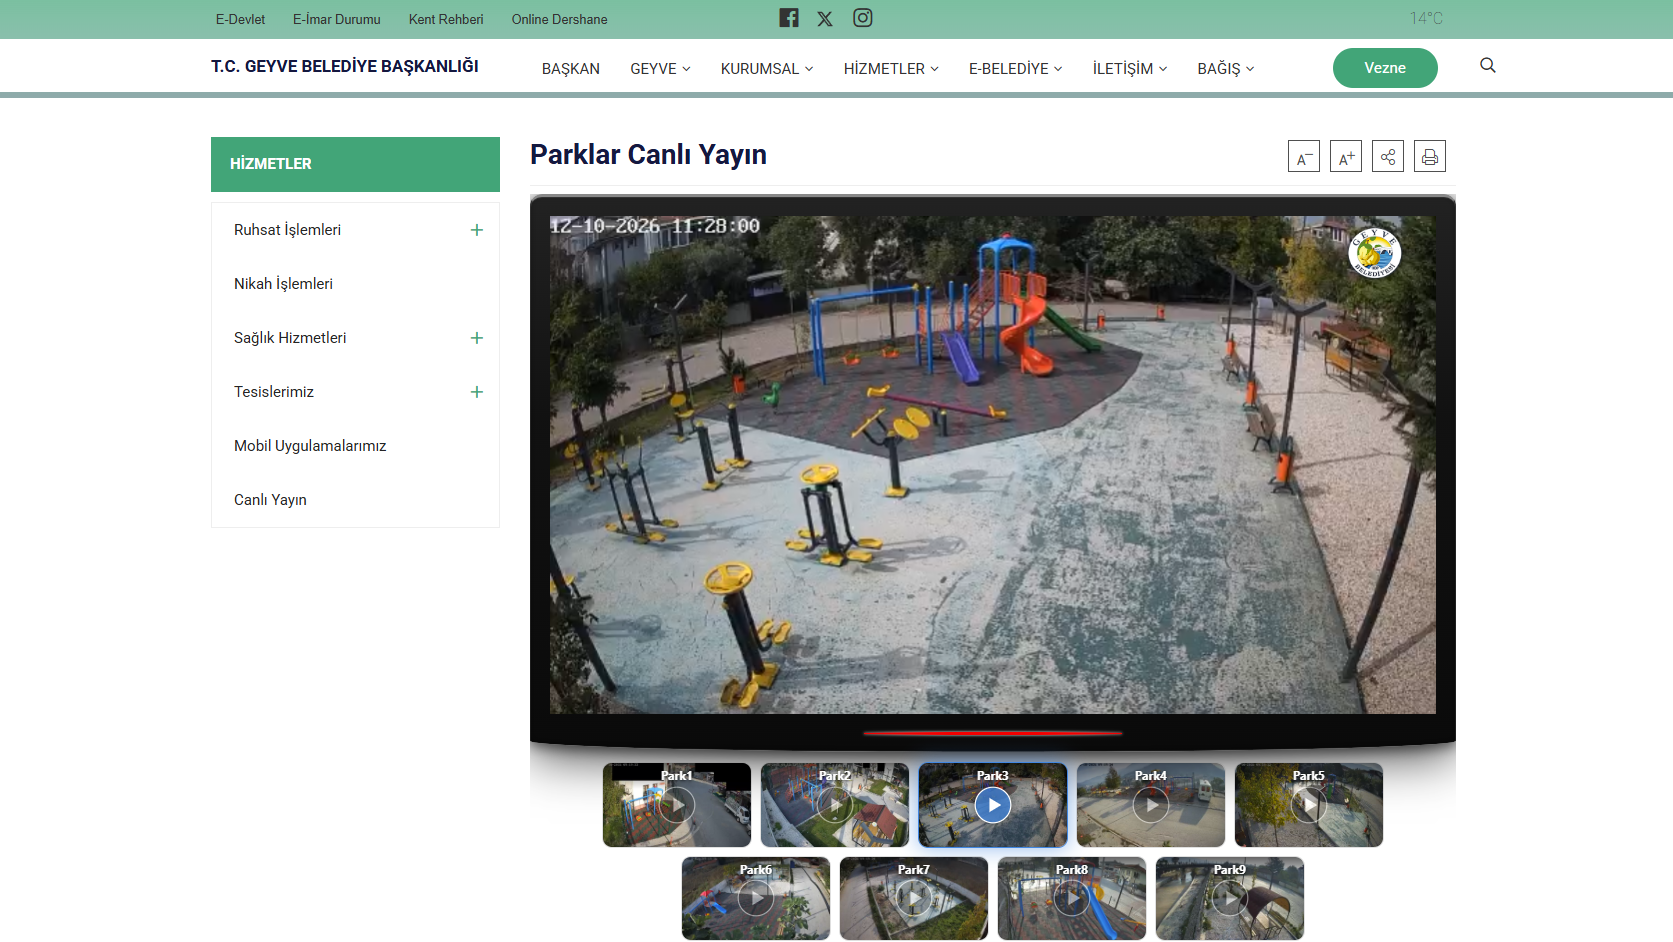The height and width of the screenshot is (942, 1673).
Task: Expand the Sağlık Hizmetleri submenu
Action: click(477, 338)
